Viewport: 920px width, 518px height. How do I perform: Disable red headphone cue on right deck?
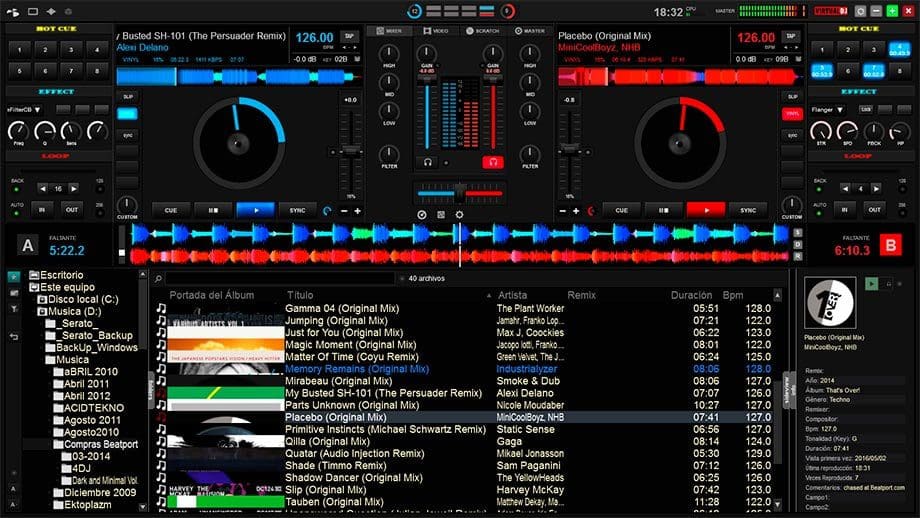(x=493, y=162)
